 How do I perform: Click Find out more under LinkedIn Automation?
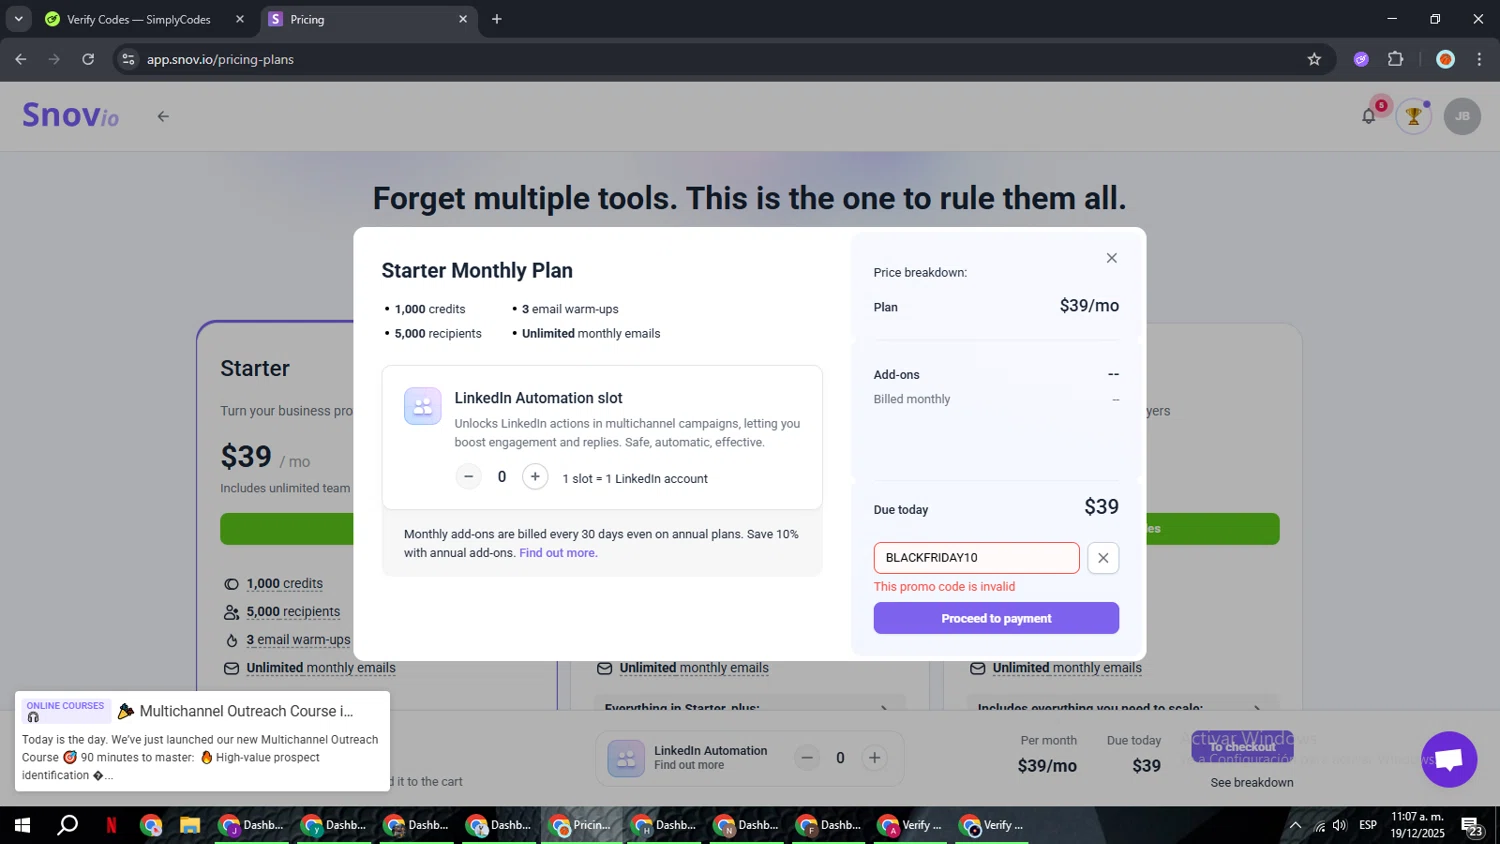pyautogui.click(x=689, y=766)
